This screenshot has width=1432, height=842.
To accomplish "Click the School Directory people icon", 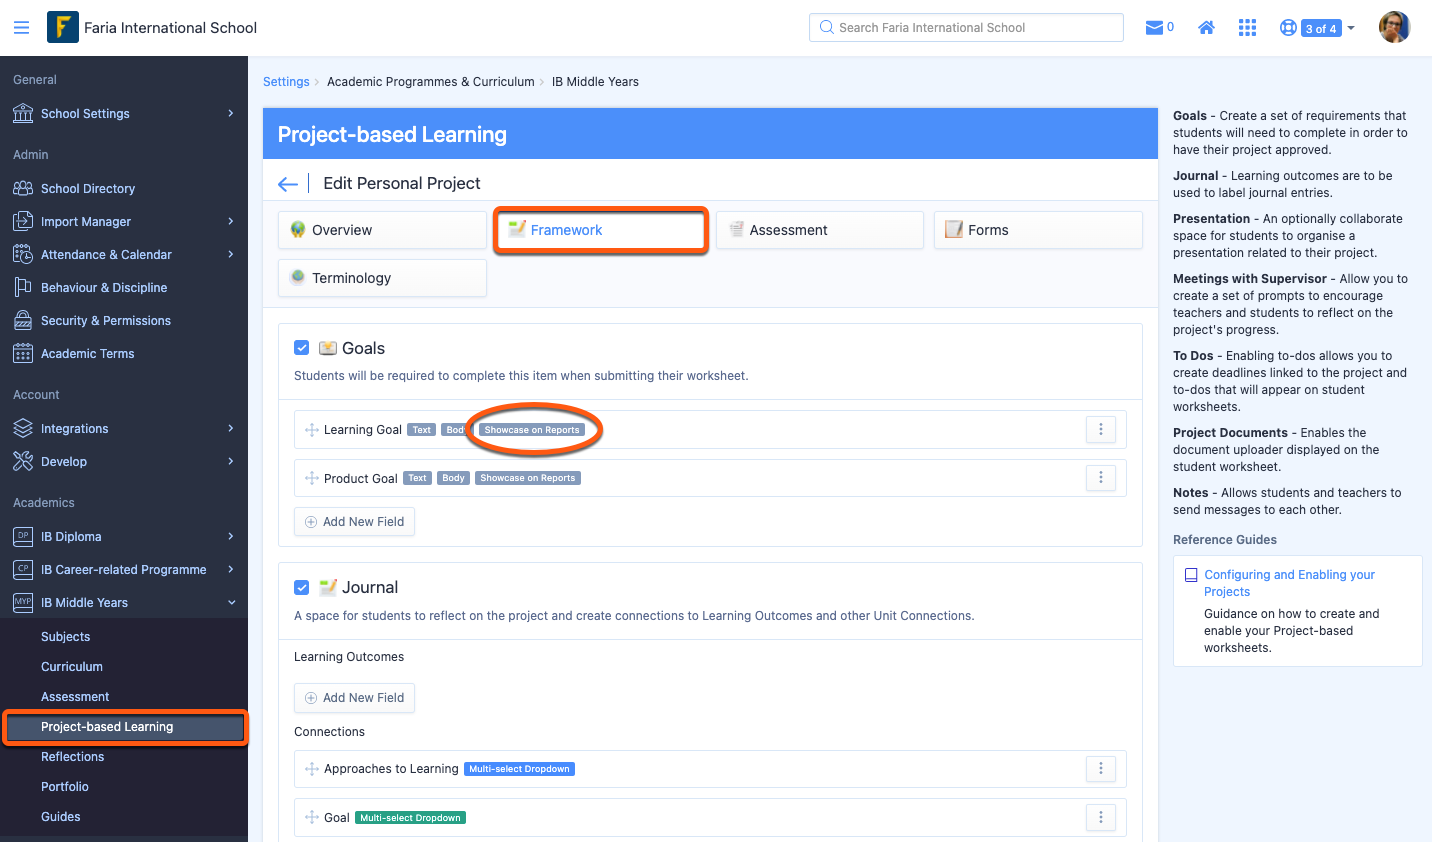I will (23, 188).
